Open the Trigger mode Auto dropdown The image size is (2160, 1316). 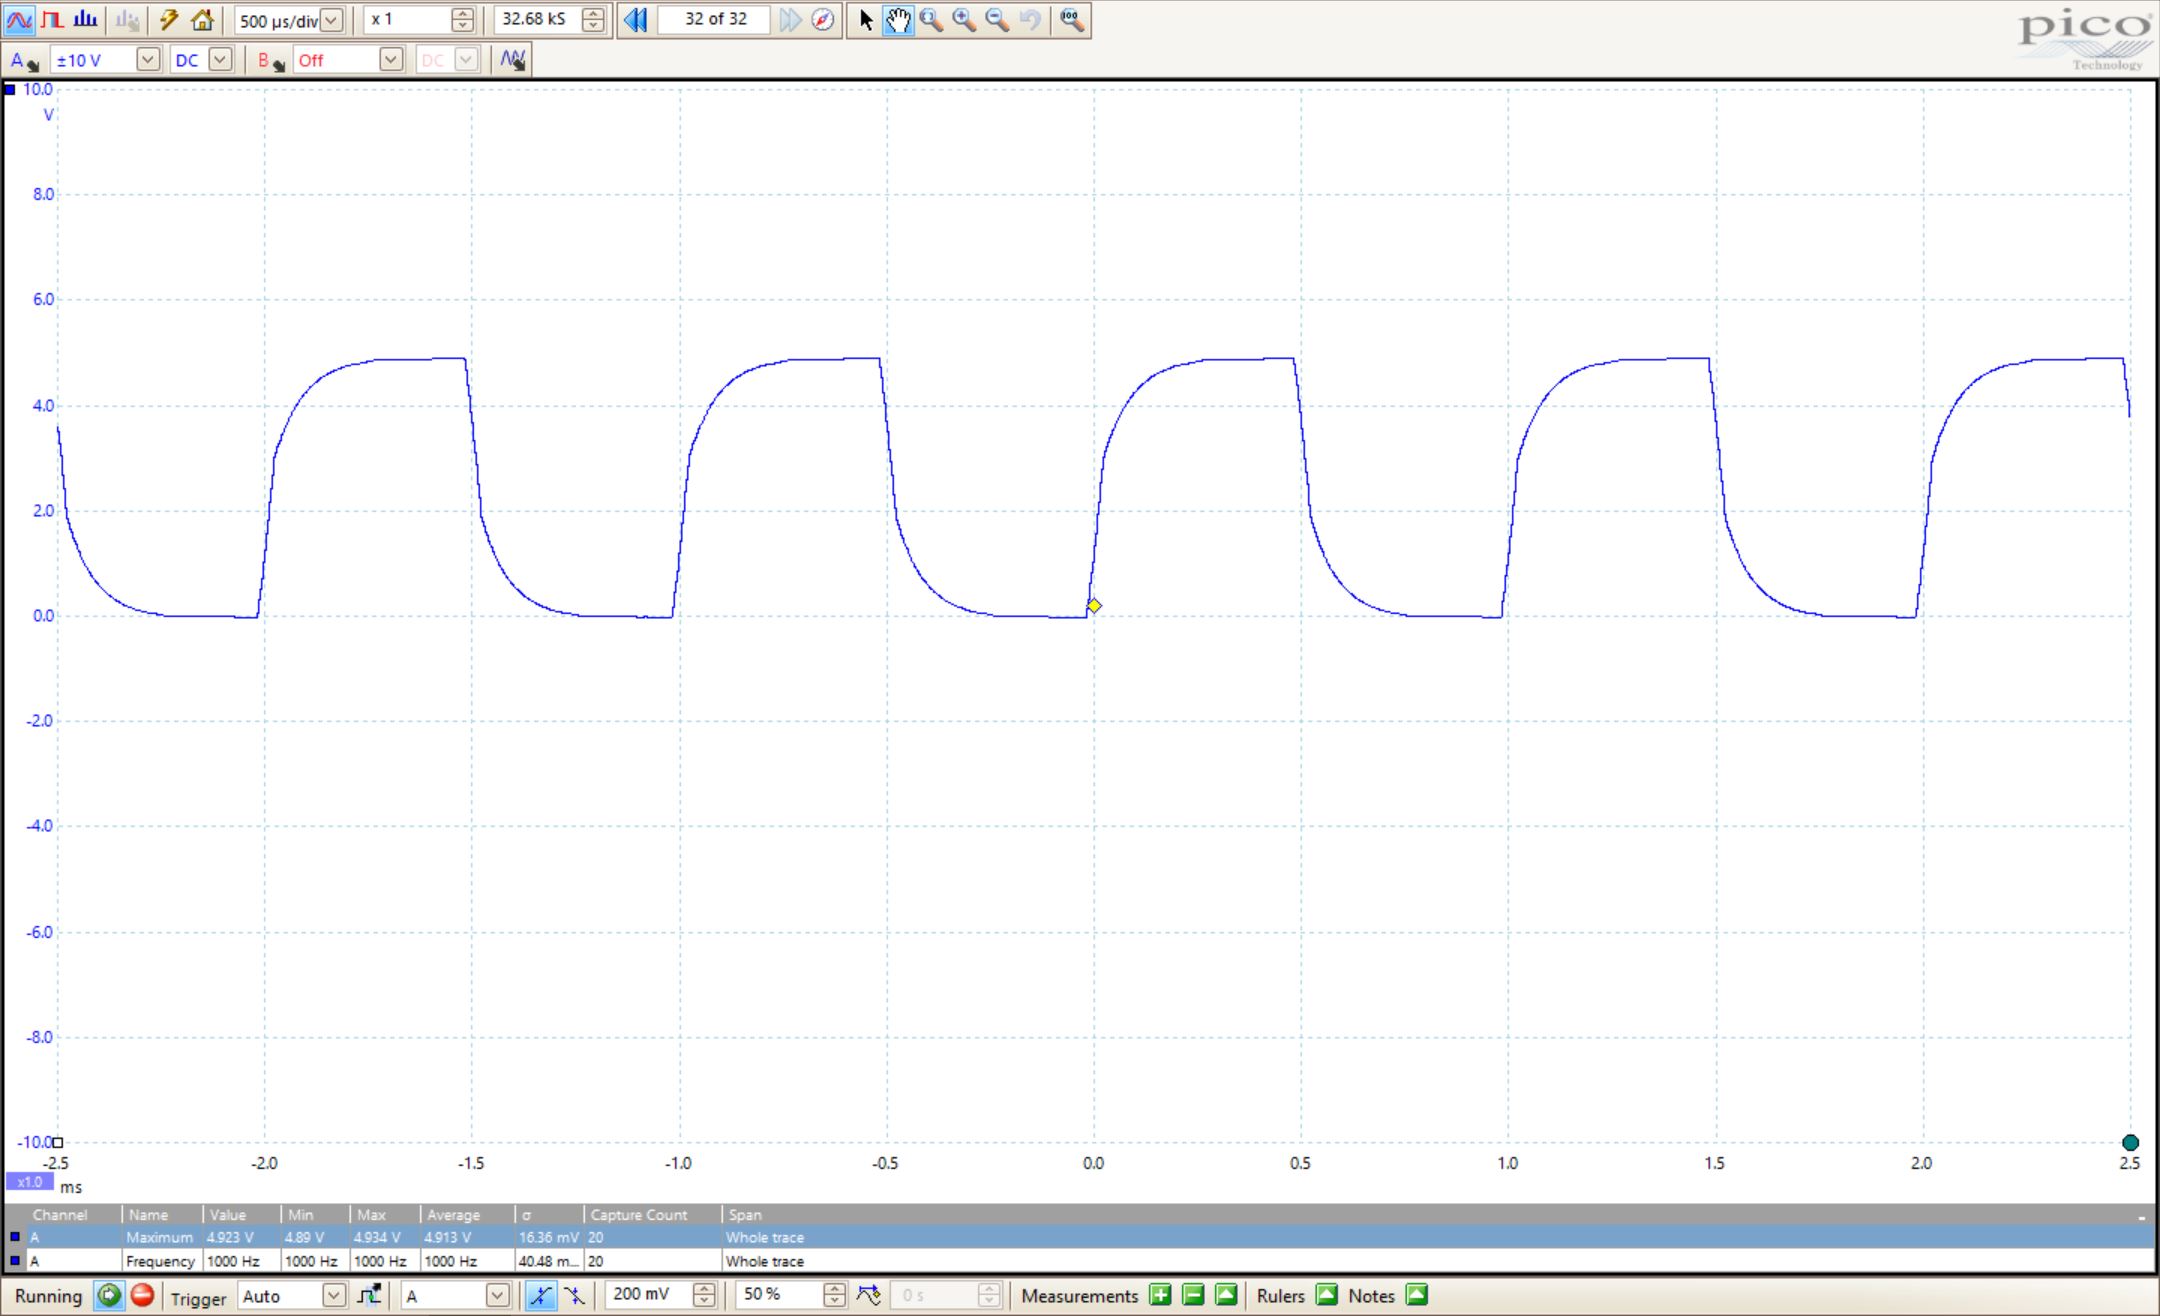click(x=333, y=1296)
